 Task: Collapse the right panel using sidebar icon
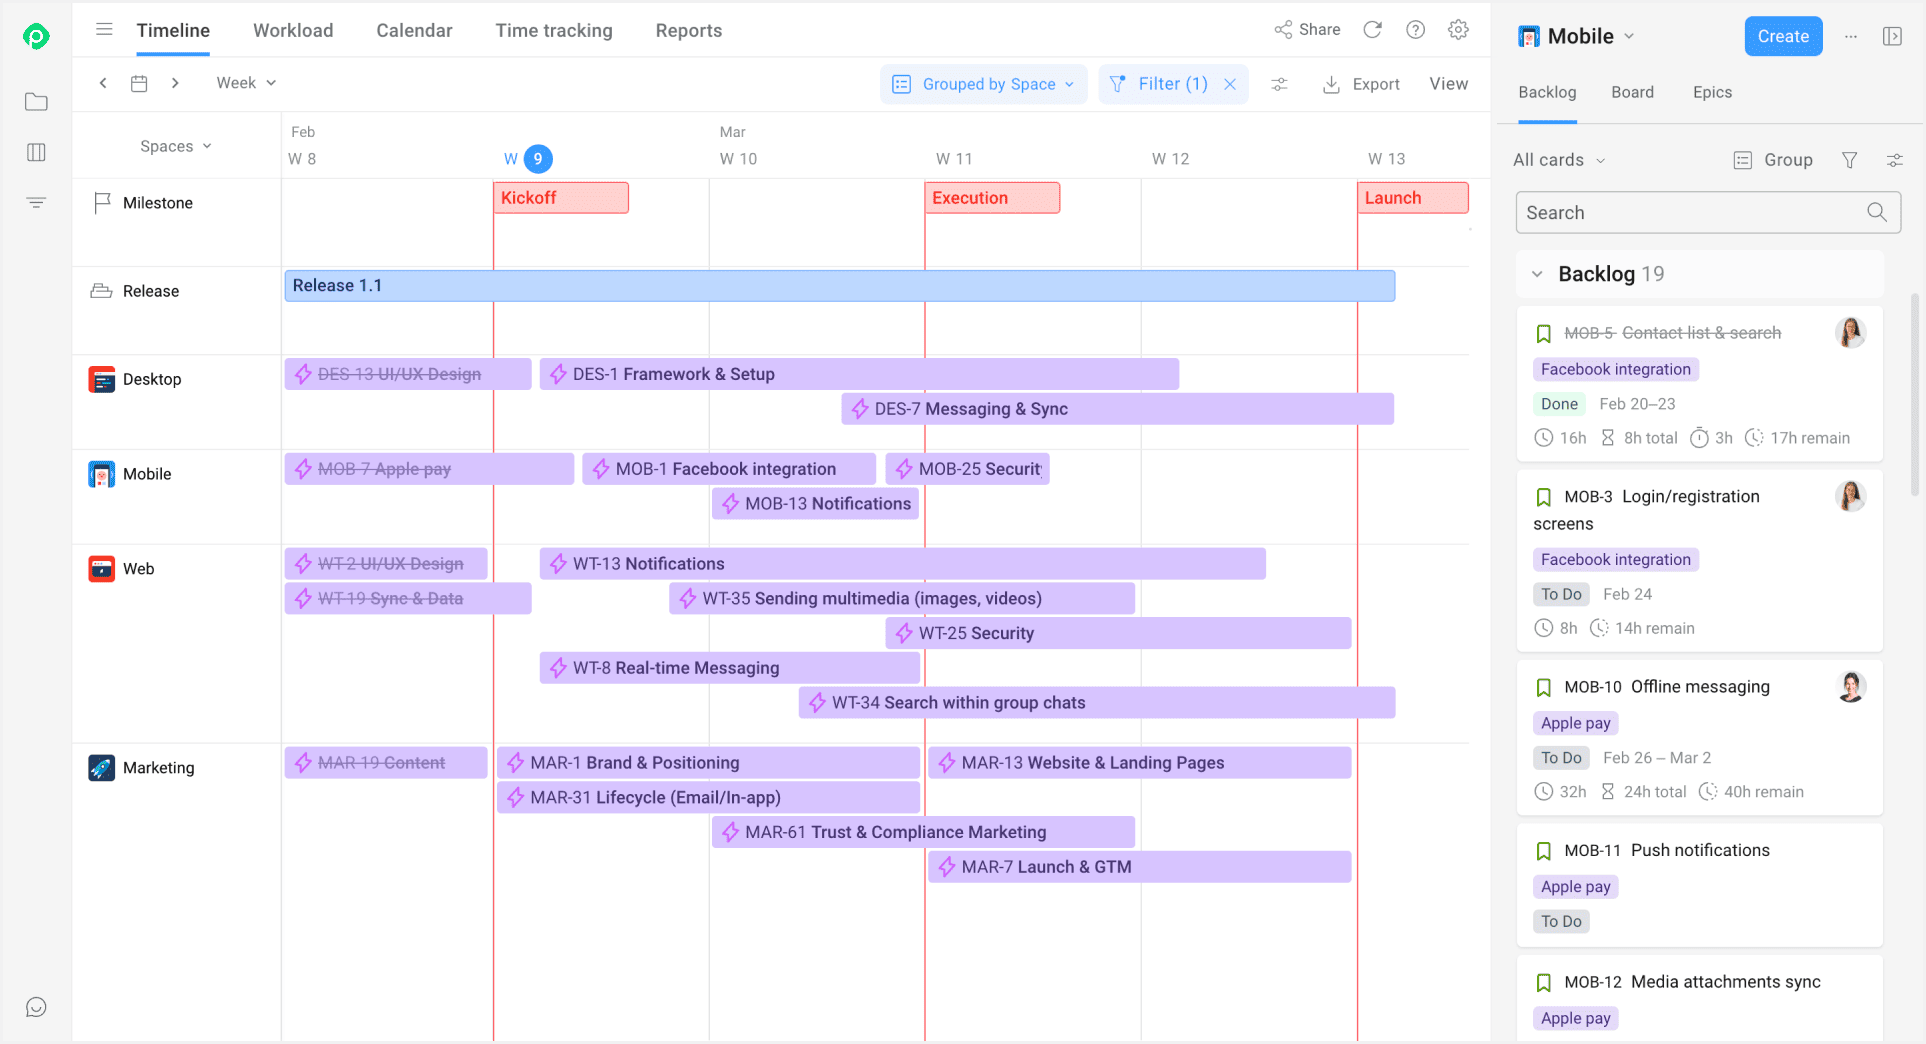(x=1891, y=36)
